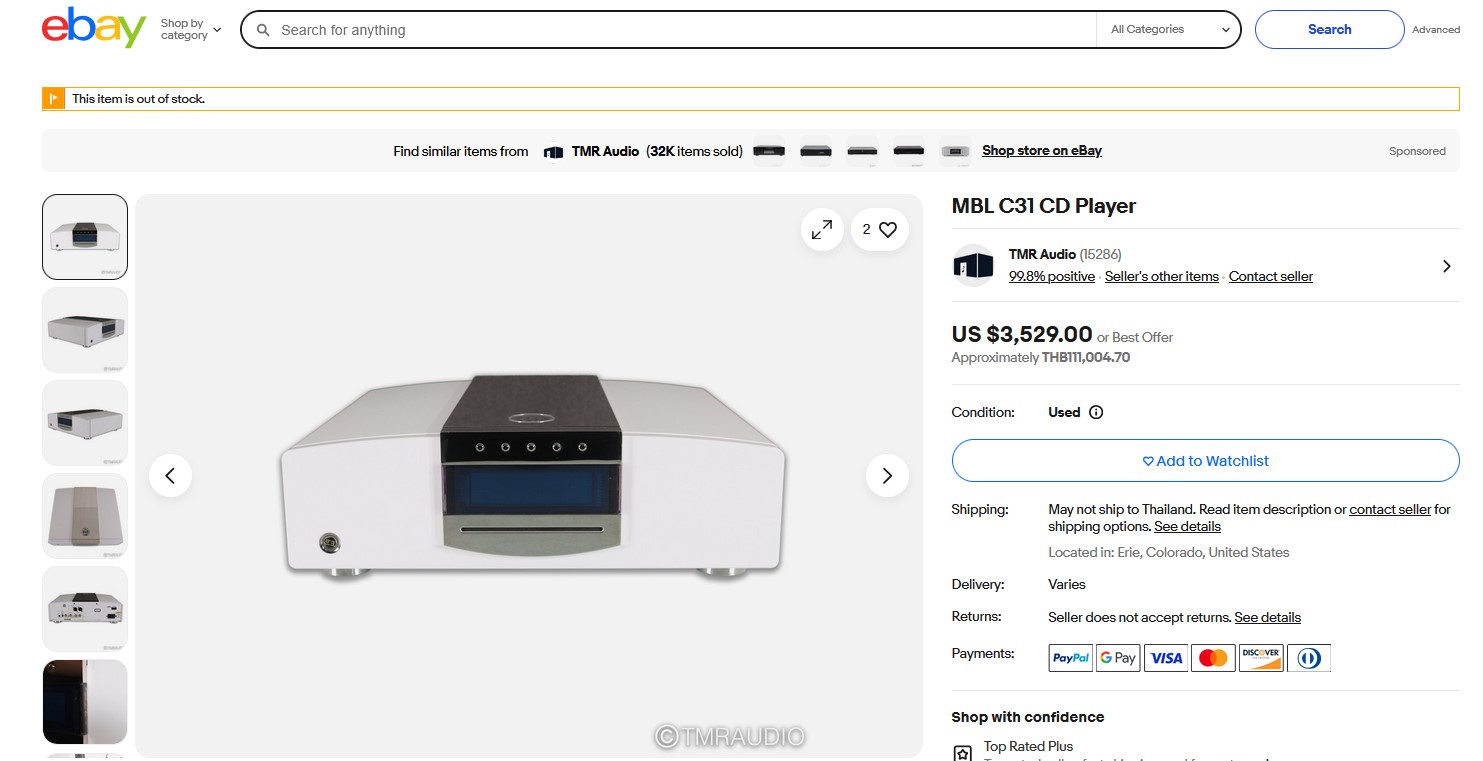Click the Search button
Image resolution: width=1483 pixels, height=761 pixels.
[x=1329, y=30]
